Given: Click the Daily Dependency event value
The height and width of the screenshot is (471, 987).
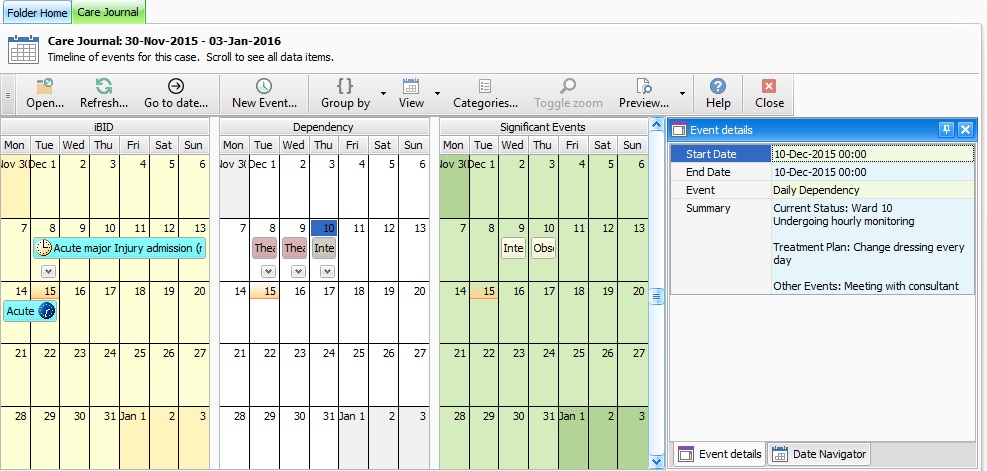Looking at the screenshot, I should pyautogui.click(x=872, y=190).
